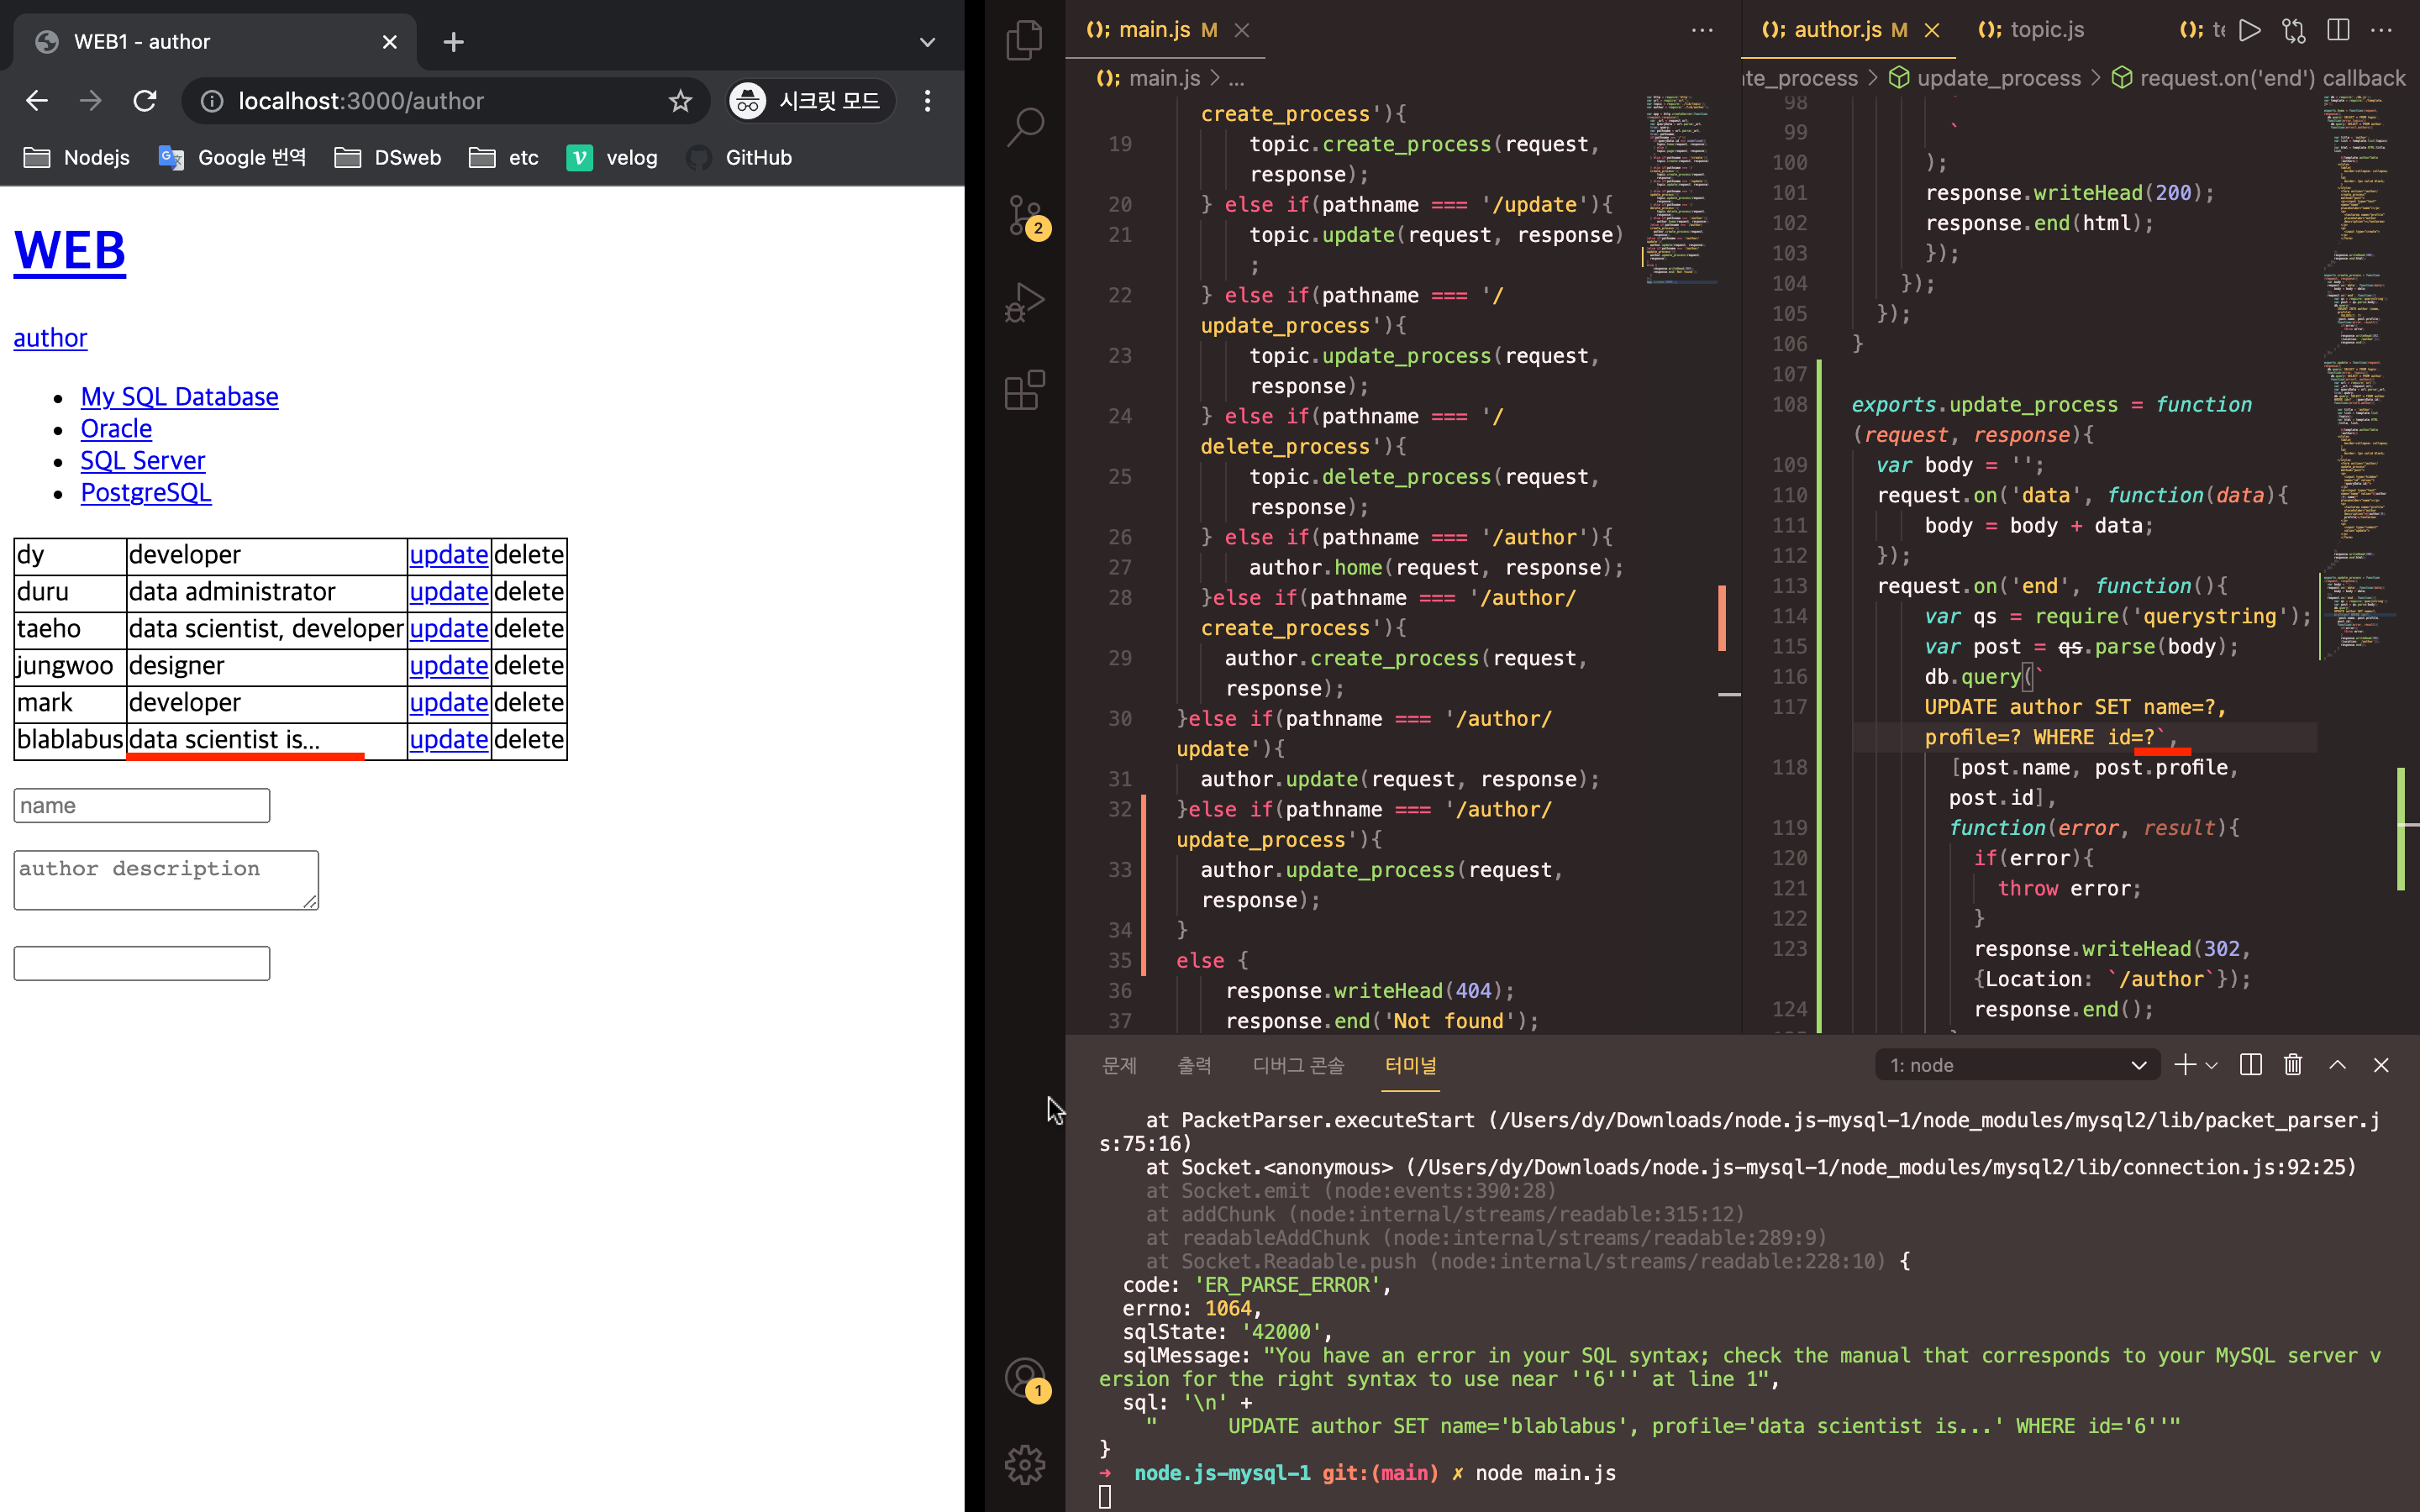Image resolution: width=2420 pixels, height=1512 pixels.
Task: Open the PostgreSQL link
Action: point(146,493)
